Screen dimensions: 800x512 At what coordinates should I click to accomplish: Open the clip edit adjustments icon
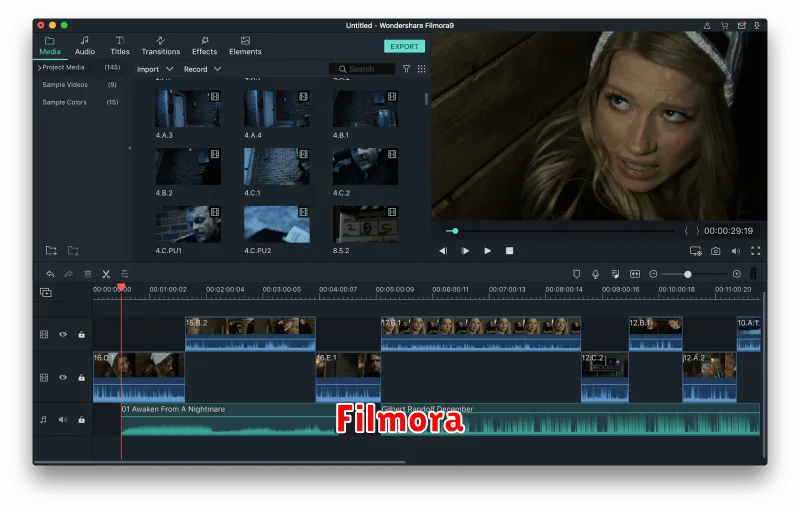[124, 274]
